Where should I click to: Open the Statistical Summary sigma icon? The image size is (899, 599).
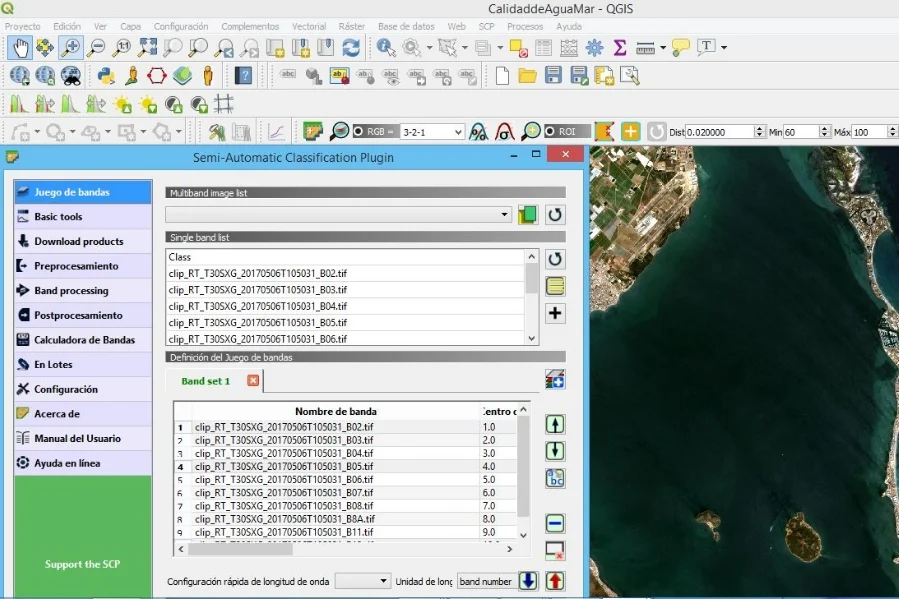[x=620, y=48]
